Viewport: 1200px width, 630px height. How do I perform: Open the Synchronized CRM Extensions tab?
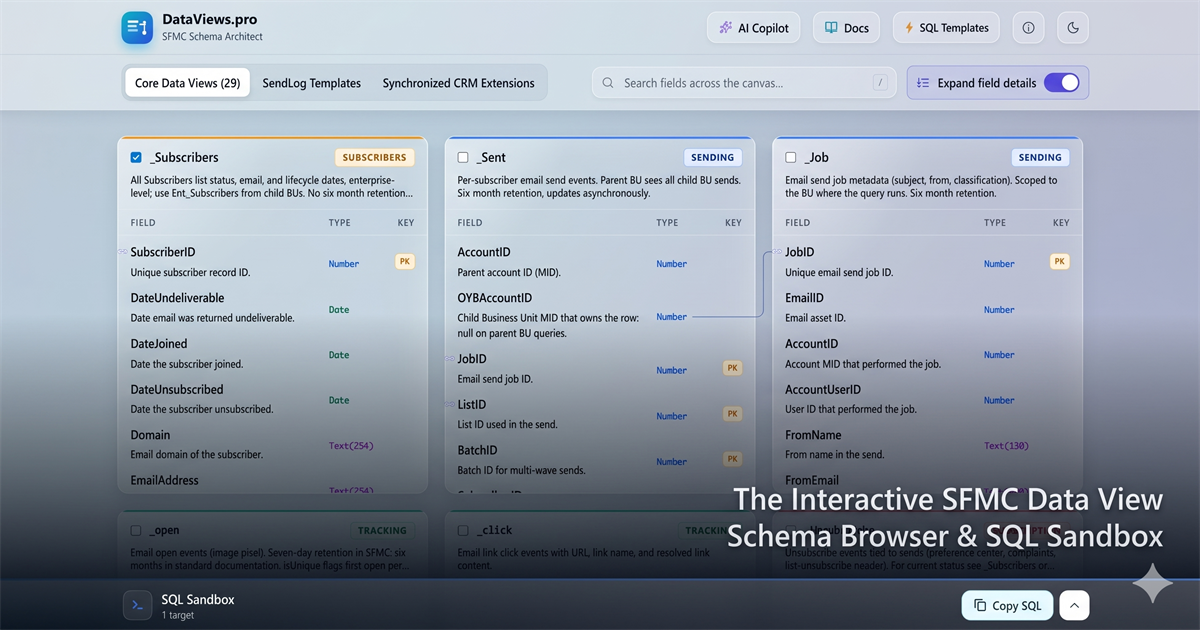coord(459,83)
